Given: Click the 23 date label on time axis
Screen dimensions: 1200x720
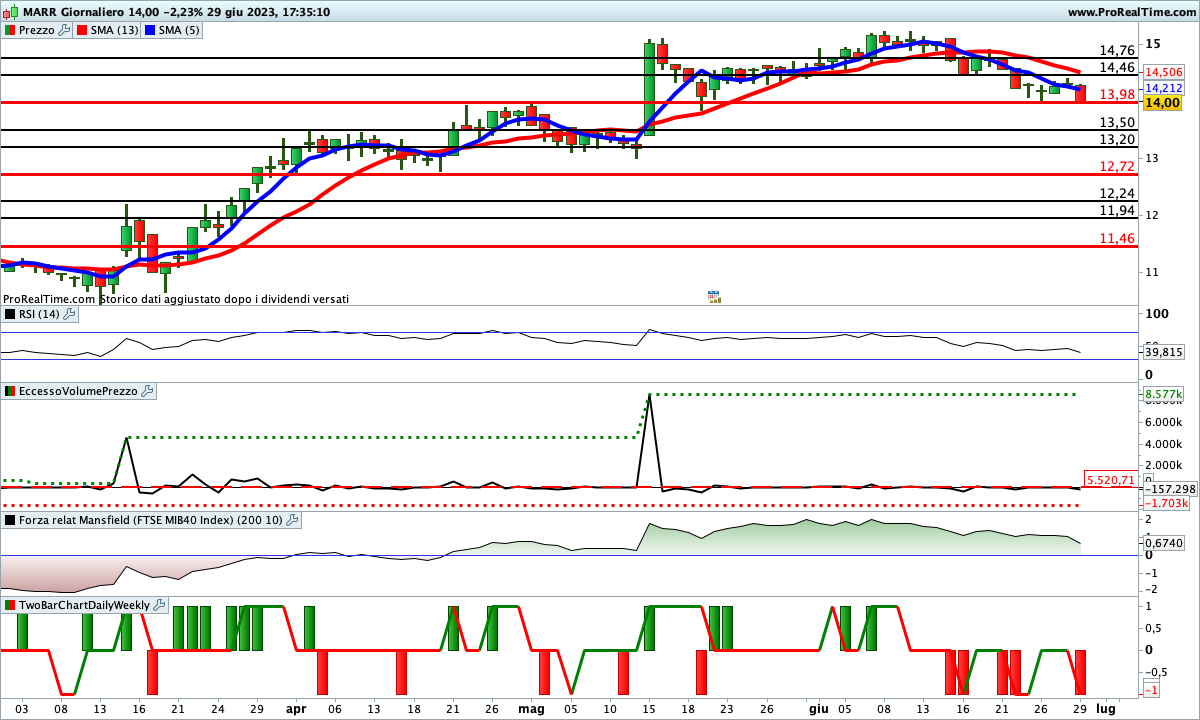Looking at the screenshot, I should 727,708.
